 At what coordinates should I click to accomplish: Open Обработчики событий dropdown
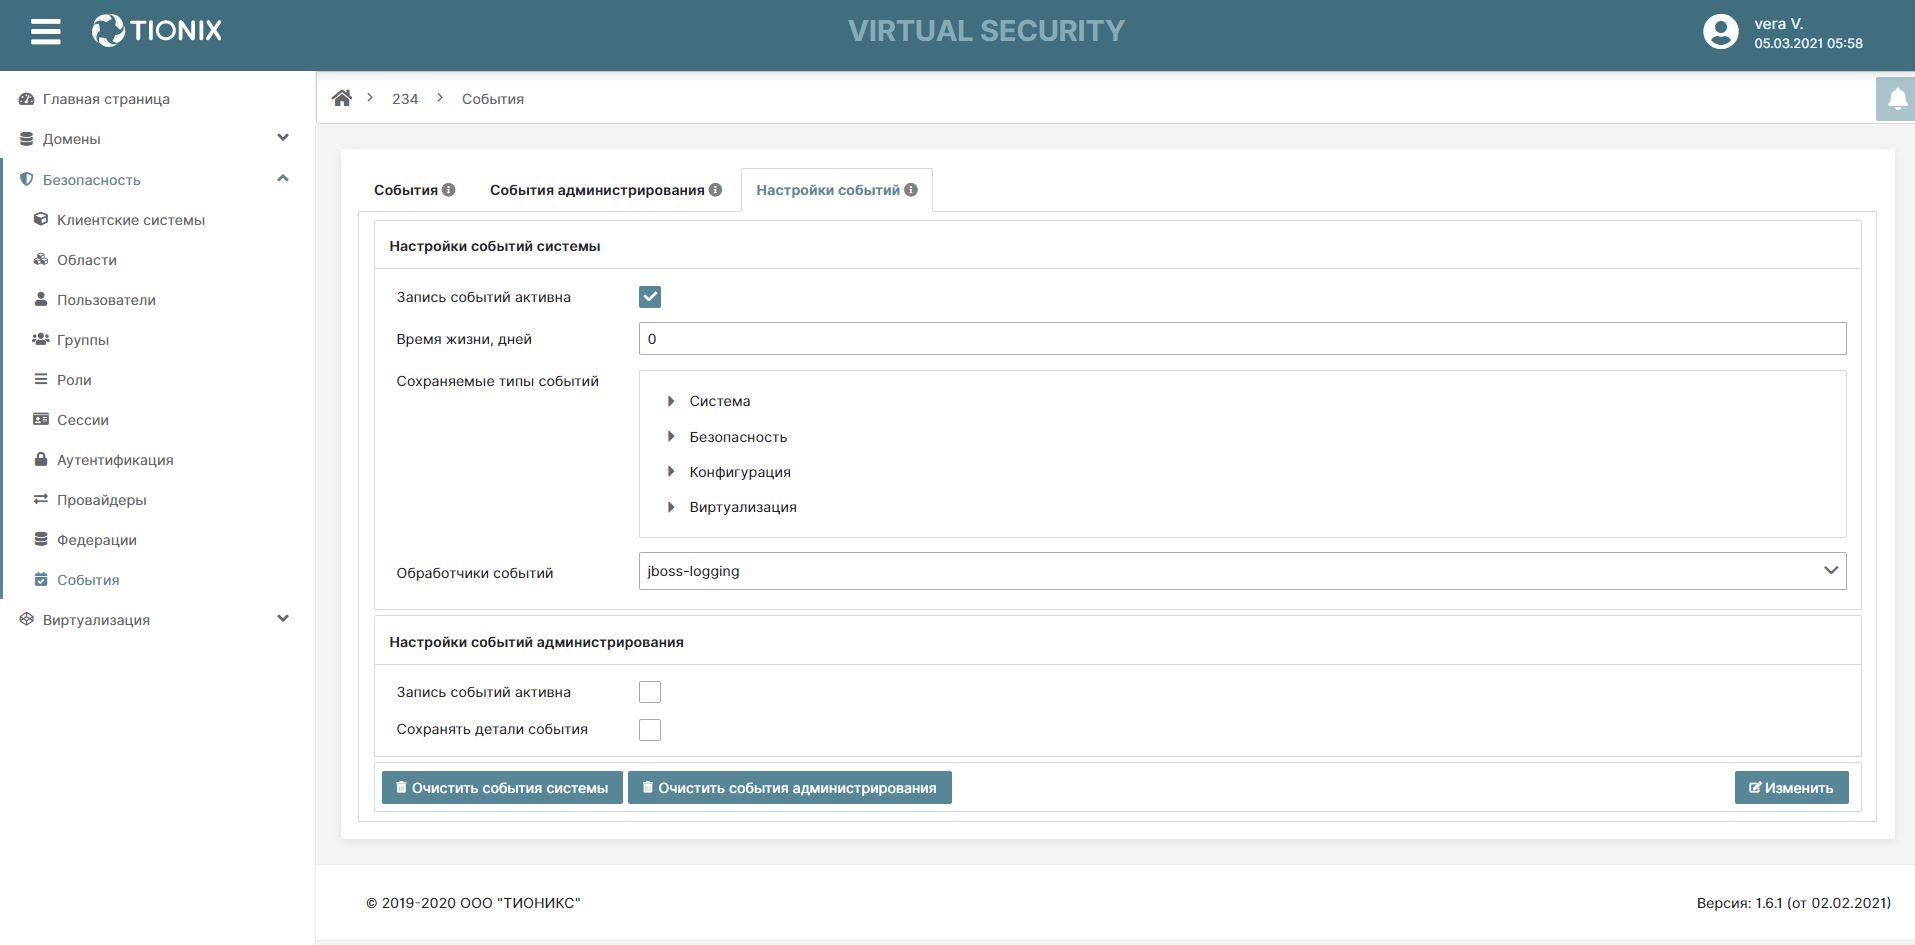click(1241, 571)
